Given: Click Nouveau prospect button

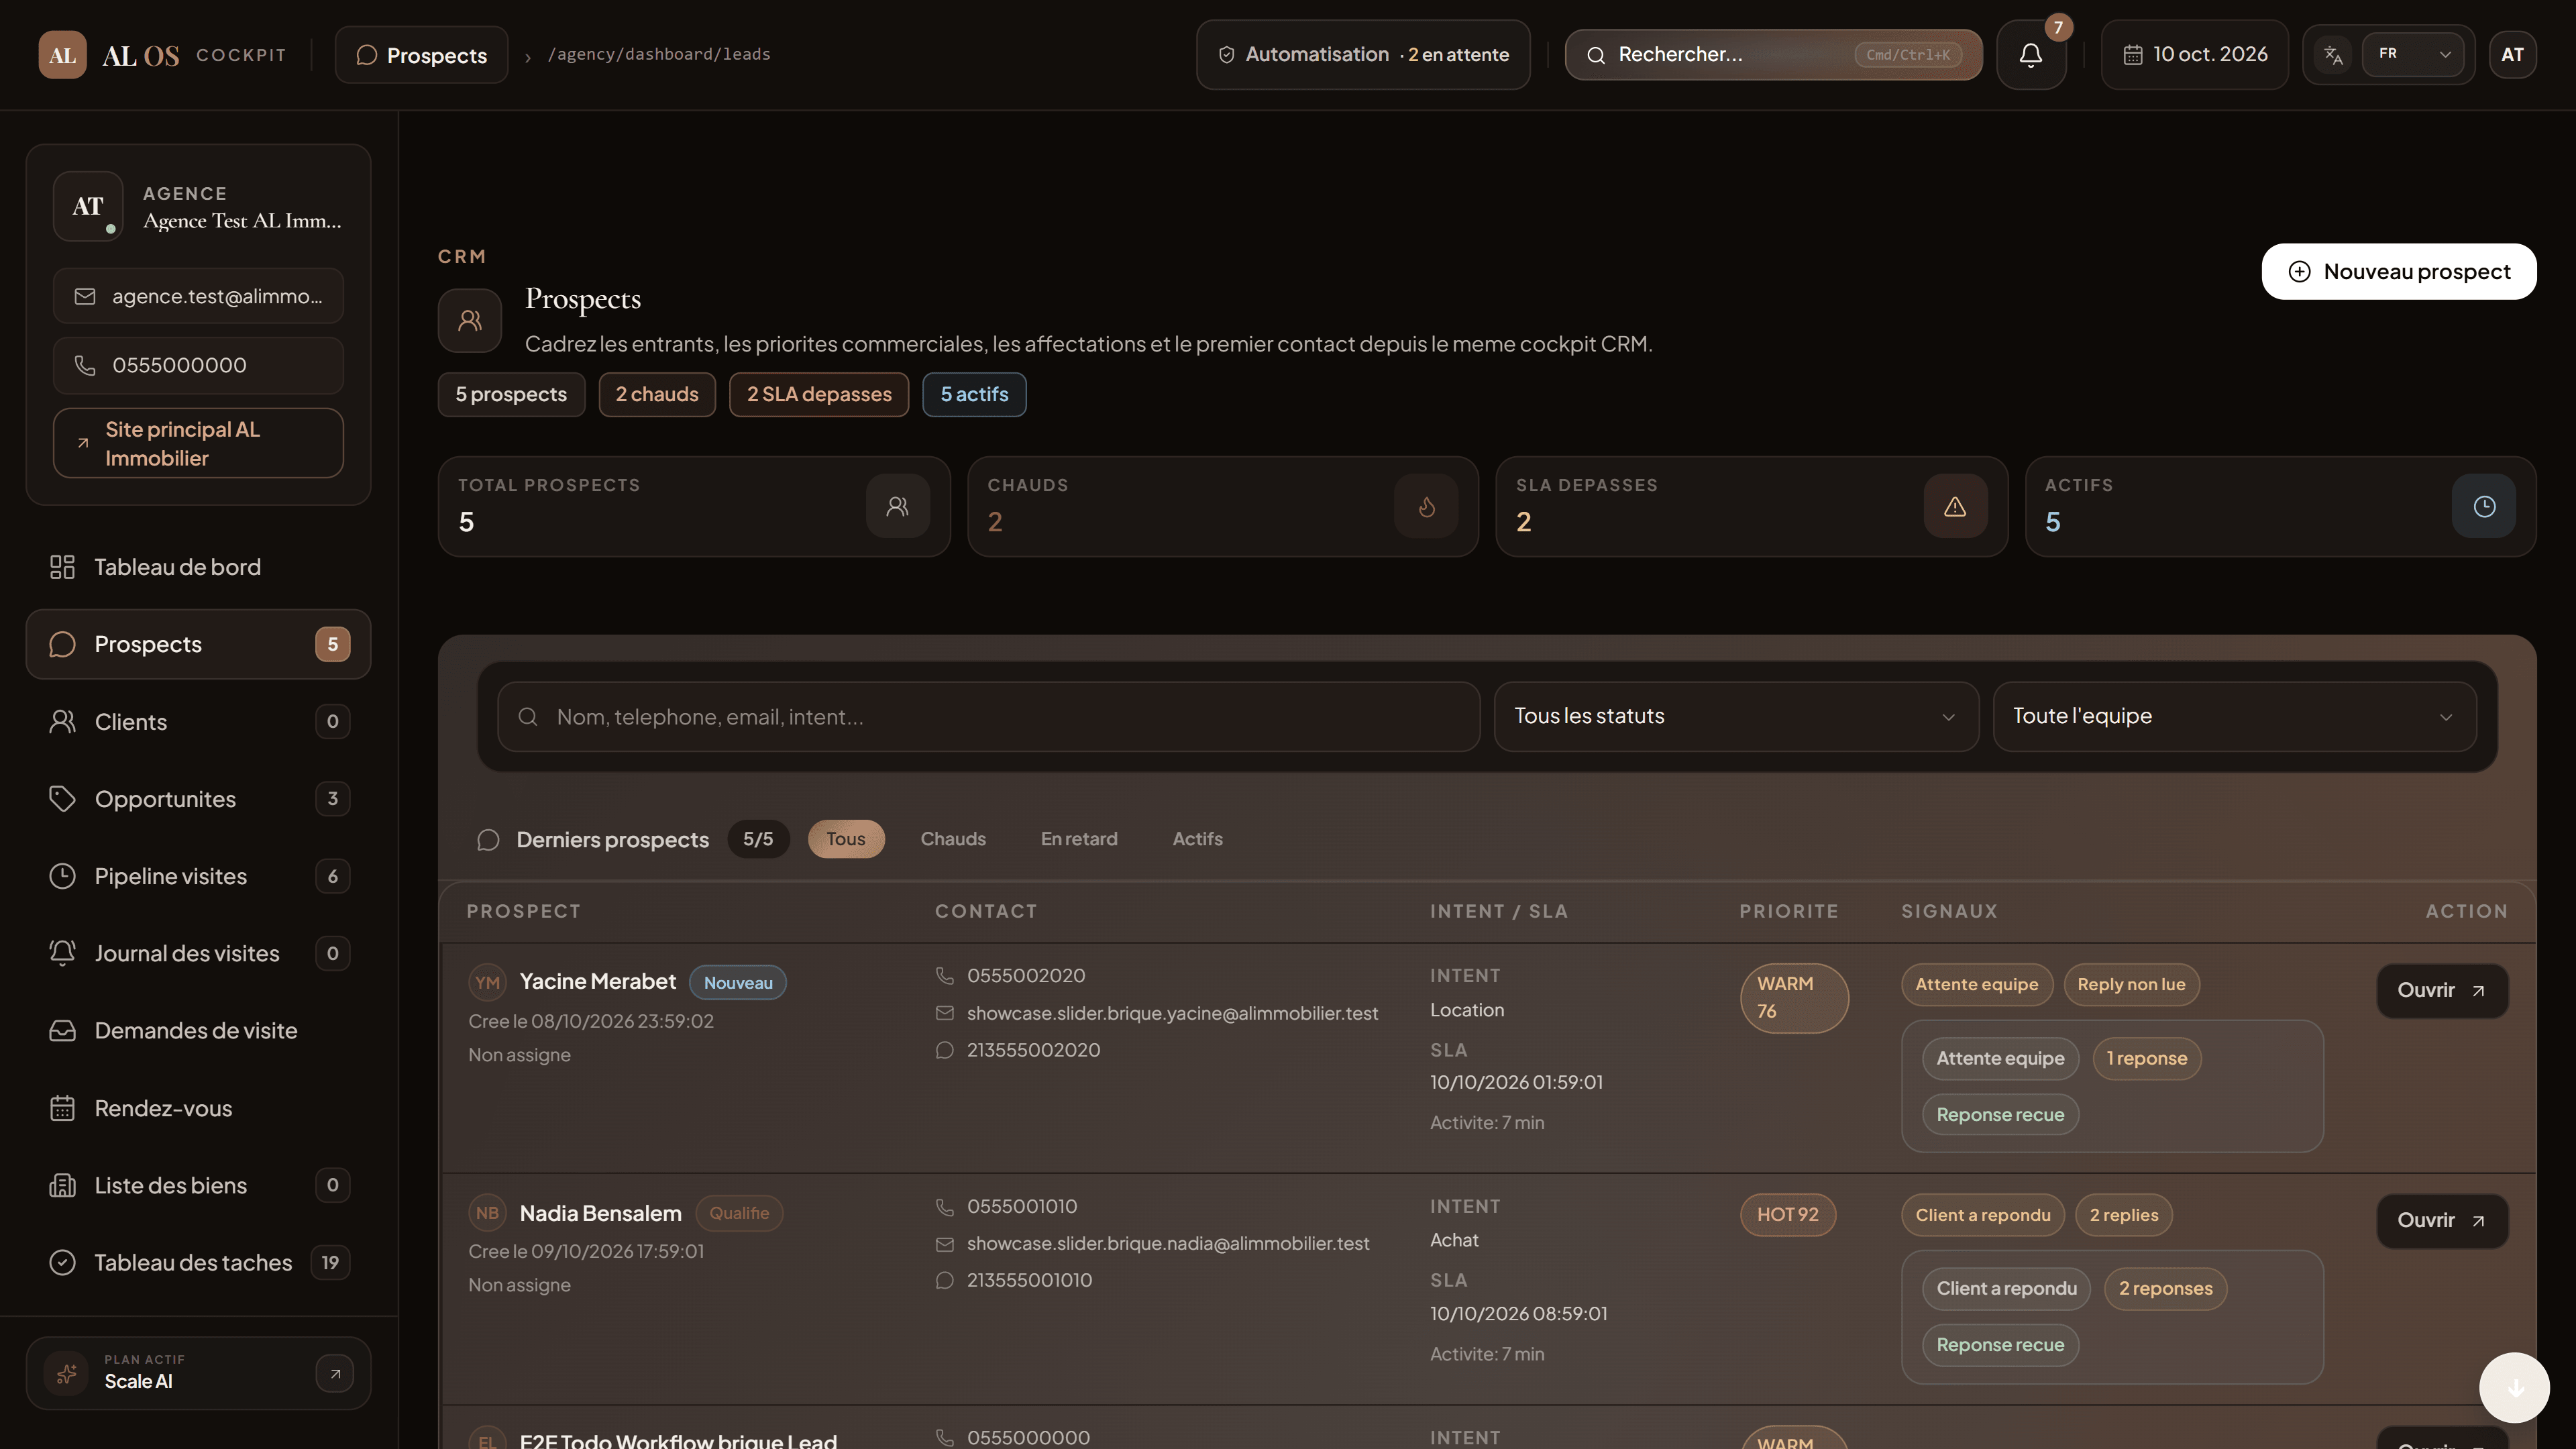Looking at the screenshot, I should tap(2398, 272).
